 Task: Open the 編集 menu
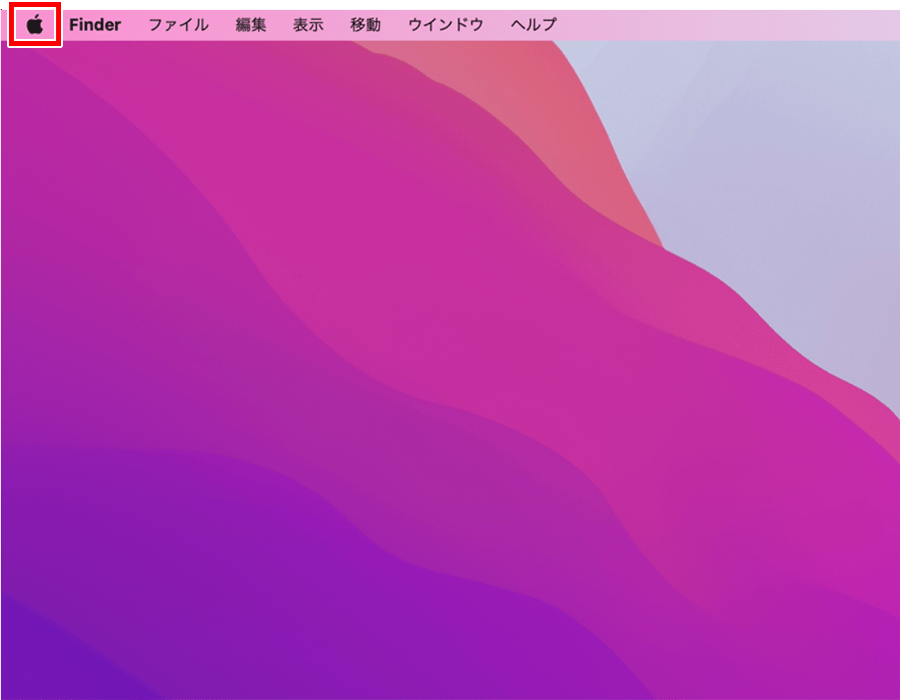[x=251, y=25]
